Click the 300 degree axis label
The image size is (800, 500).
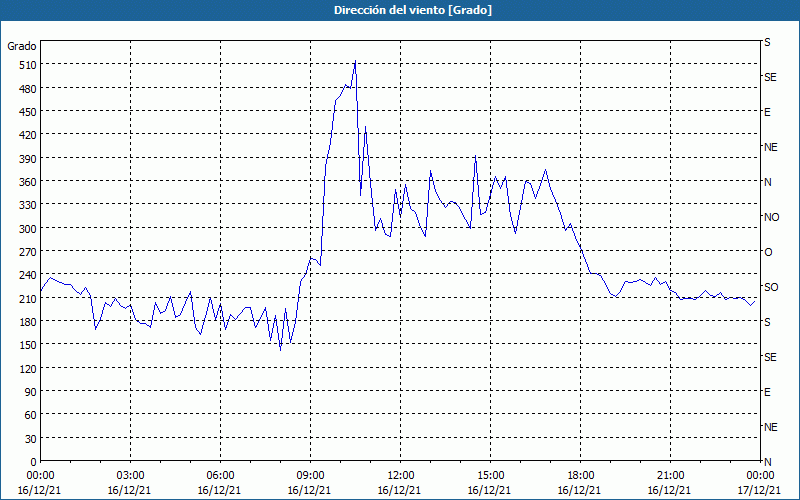28,229
